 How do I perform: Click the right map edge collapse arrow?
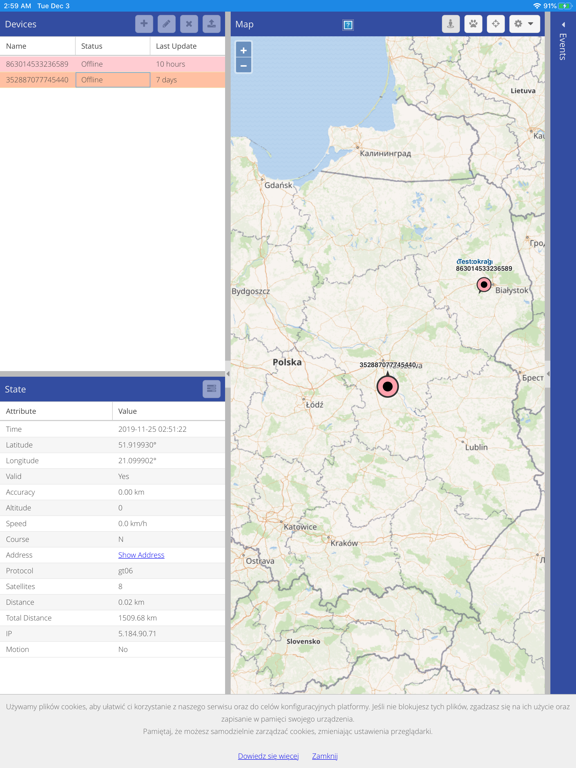click(x=548, y=374)
